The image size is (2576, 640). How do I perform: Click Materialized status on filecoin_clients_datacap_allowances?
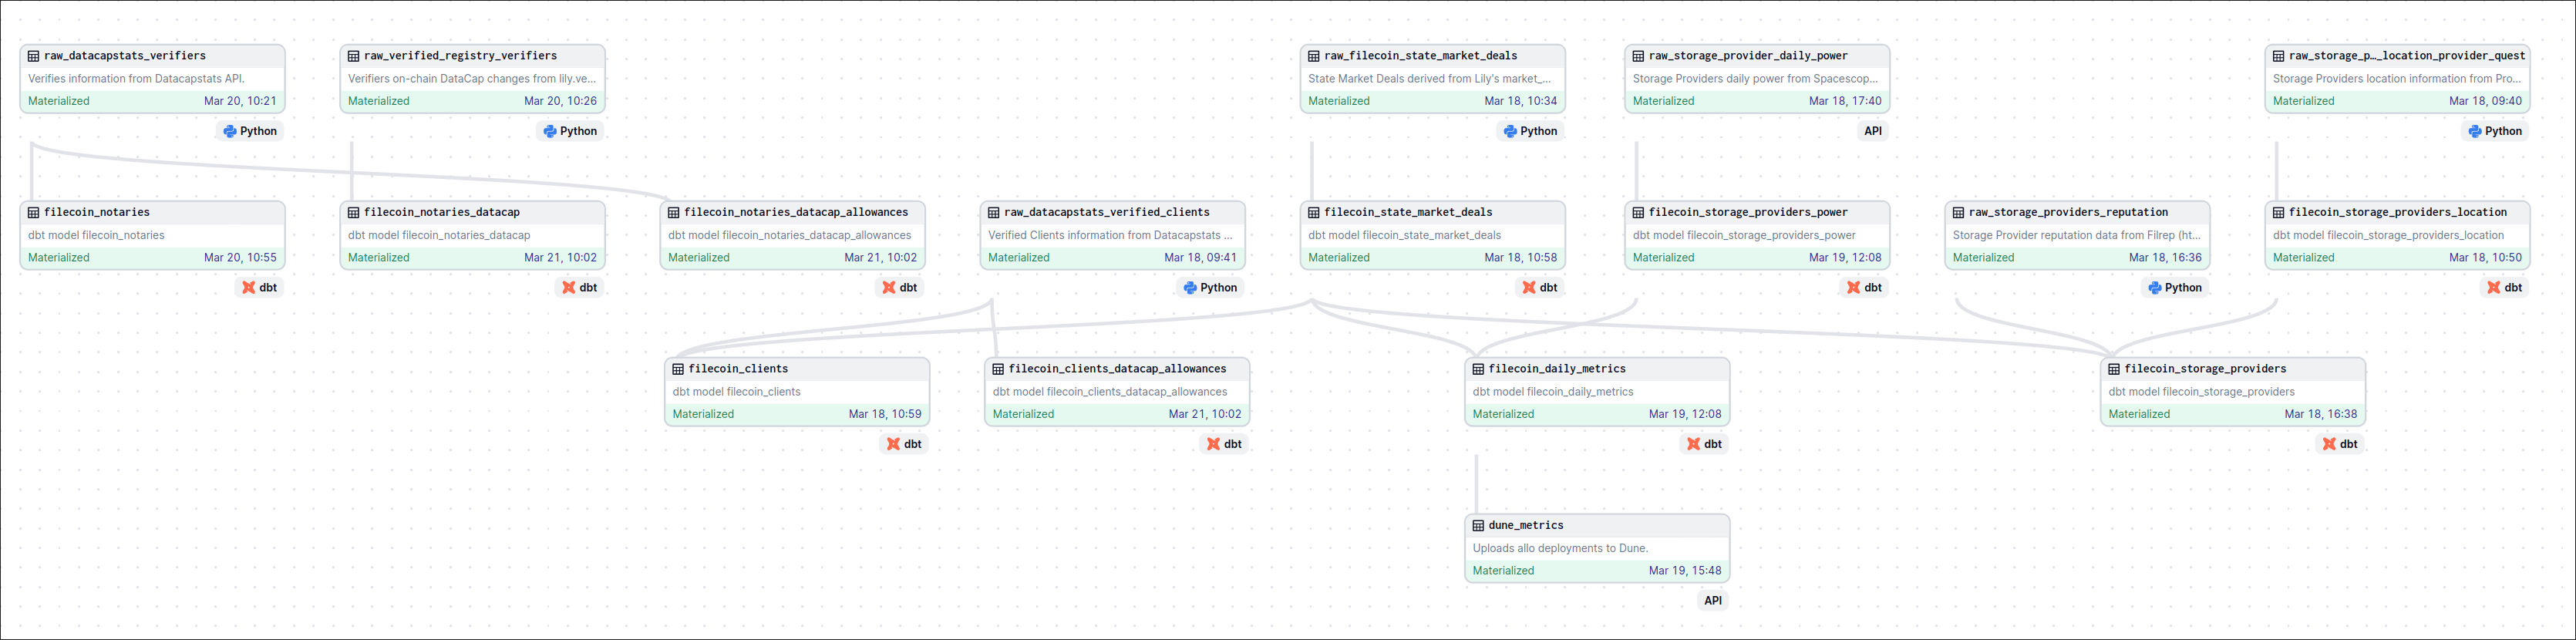1023,414
